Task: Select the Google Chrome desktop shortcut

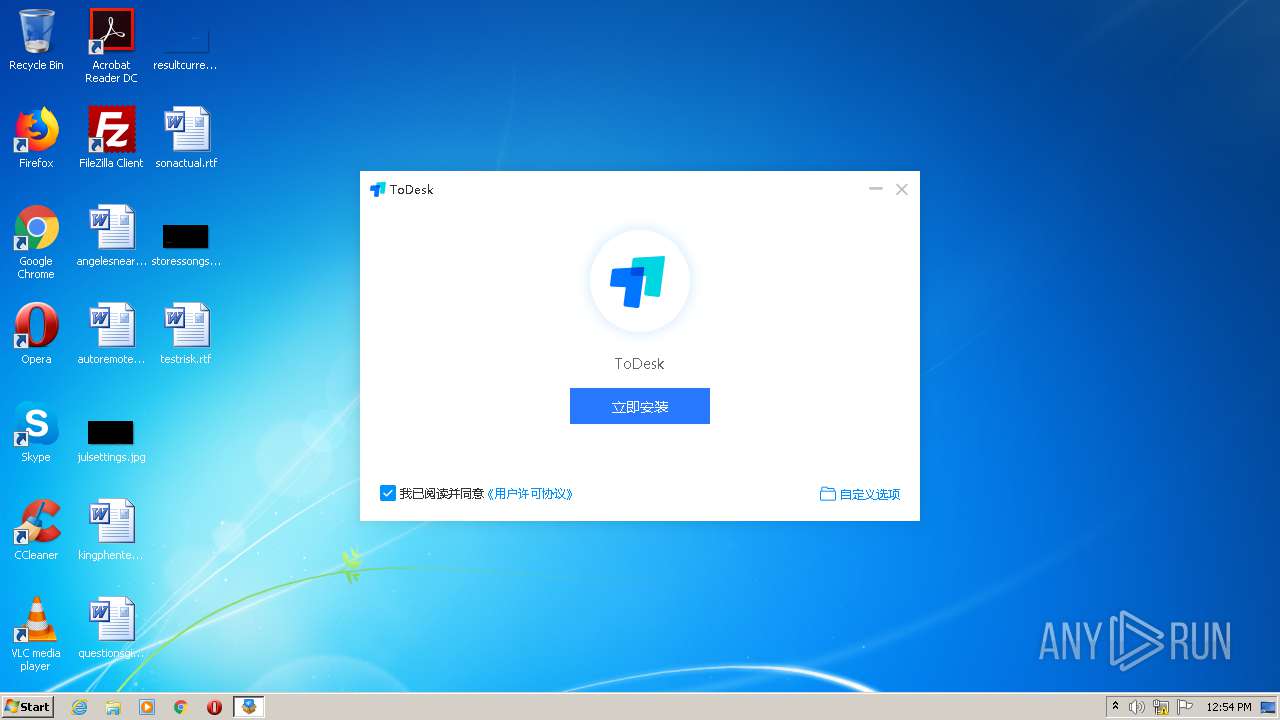Action: (36, 242)
